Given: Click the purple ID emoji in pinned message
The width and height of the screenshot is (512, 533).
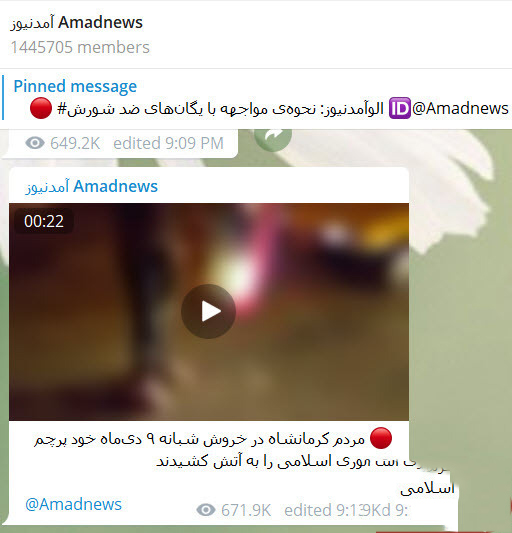Looking at the screenshot, I should [x=399, y=108].
